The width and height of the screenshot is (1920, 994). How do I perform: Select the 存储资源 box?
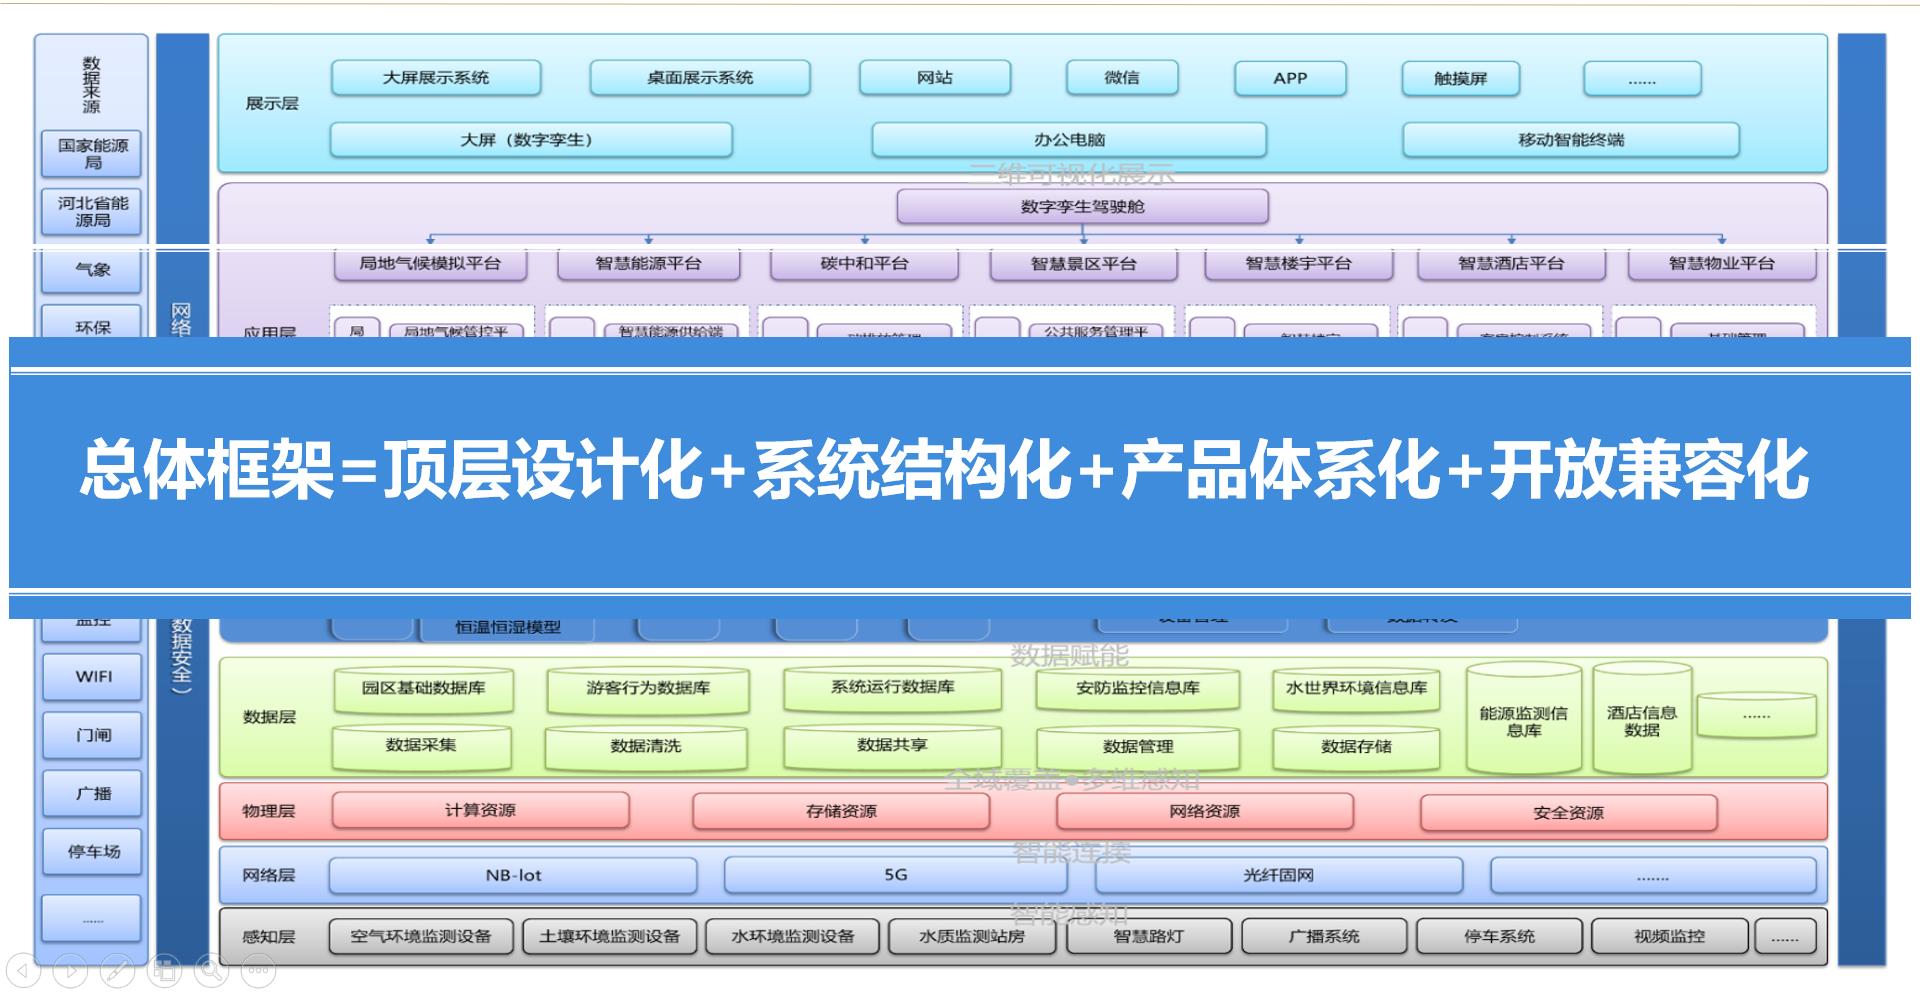click(841, 811)
